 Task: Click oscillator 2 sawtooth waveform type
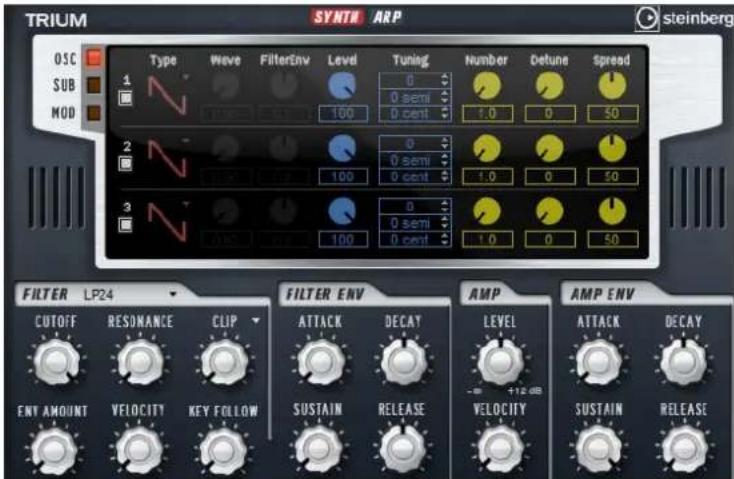click(x=167, y=159)
